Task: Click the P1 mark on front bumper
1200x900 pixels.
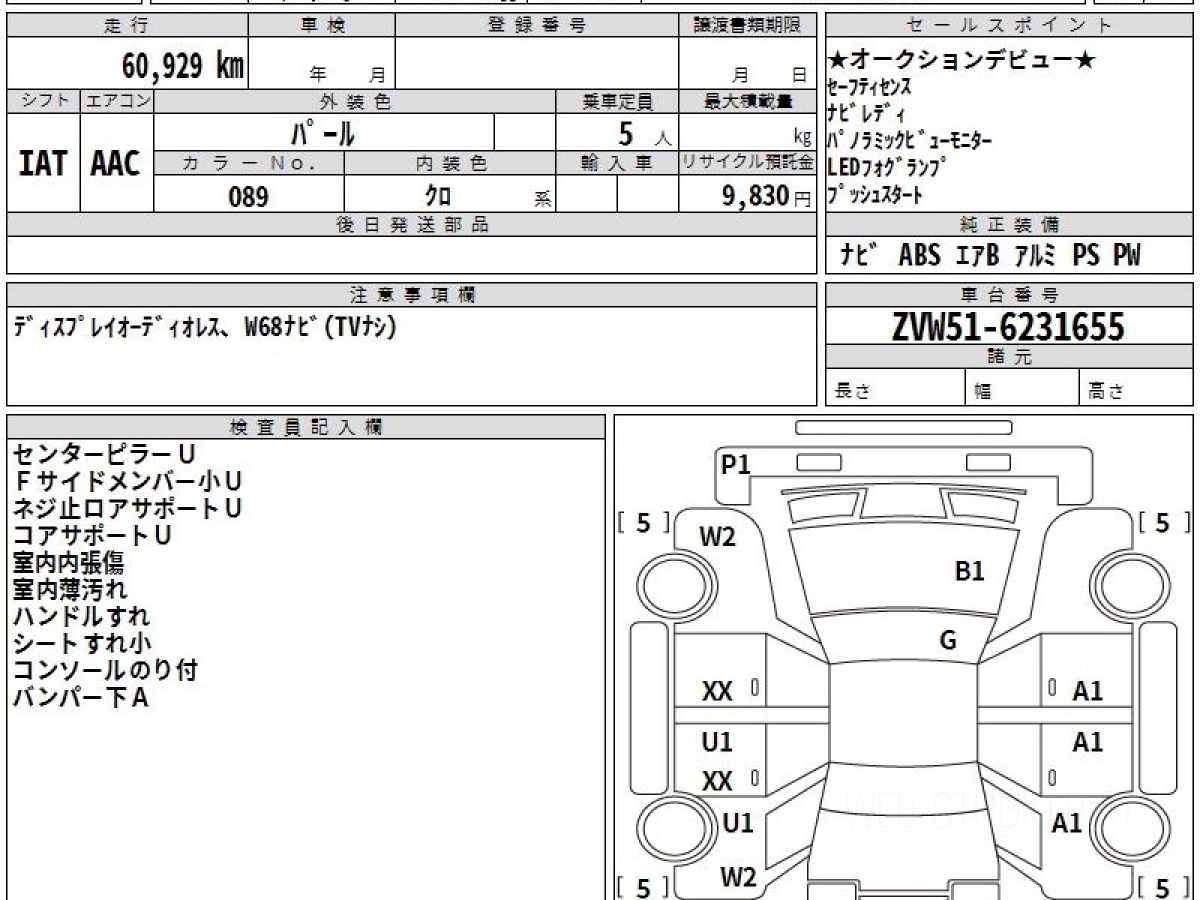Action: click(x=736, y=464)
